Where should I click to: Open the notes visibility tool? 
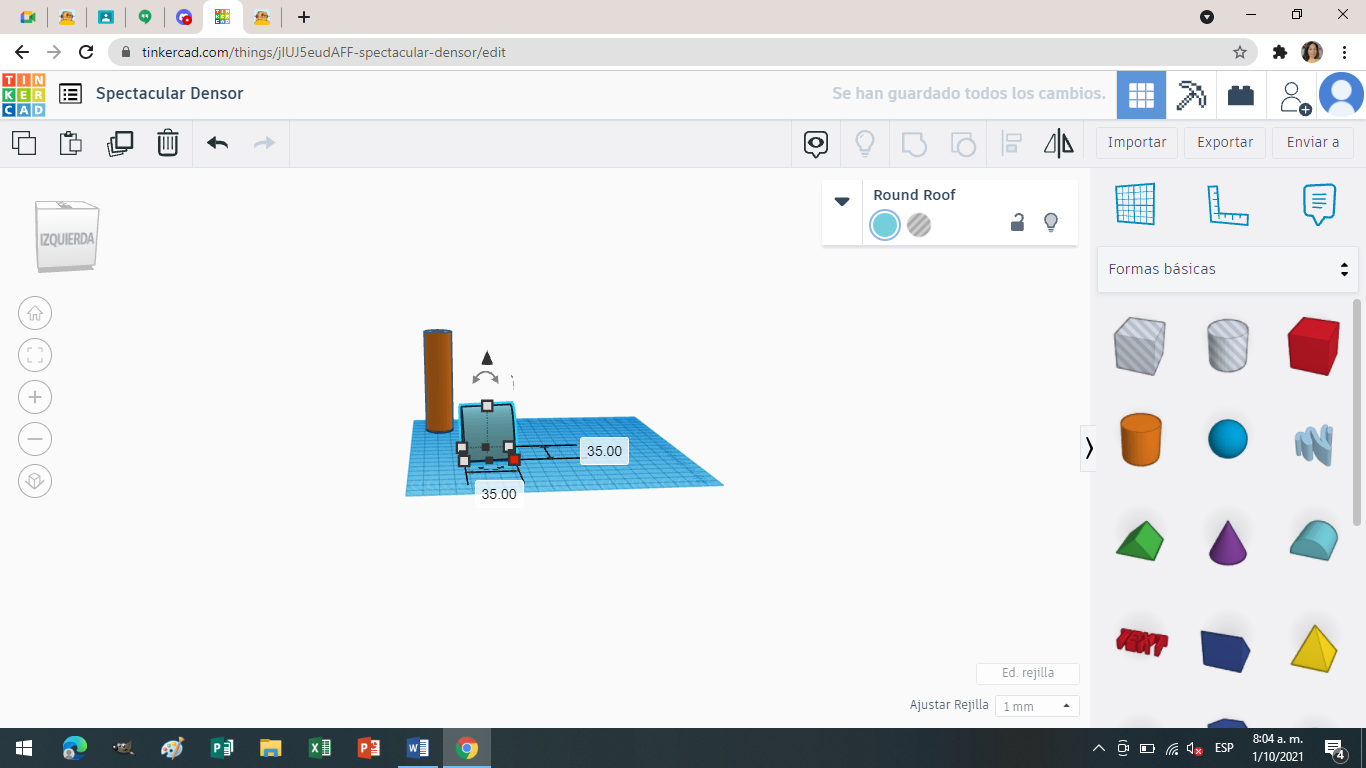click(x=816, y=143)
